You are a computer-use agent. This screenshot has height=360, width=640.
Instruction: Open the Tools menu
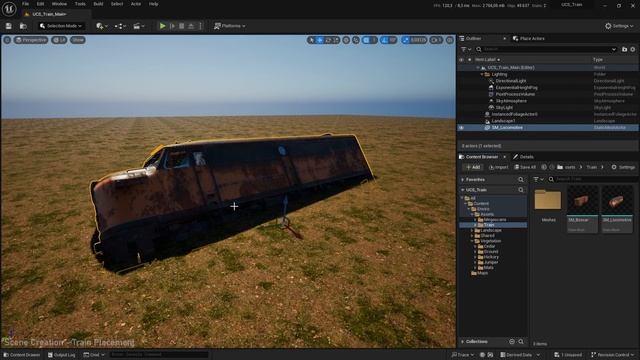pyautogui.click(x=80, y=4)
